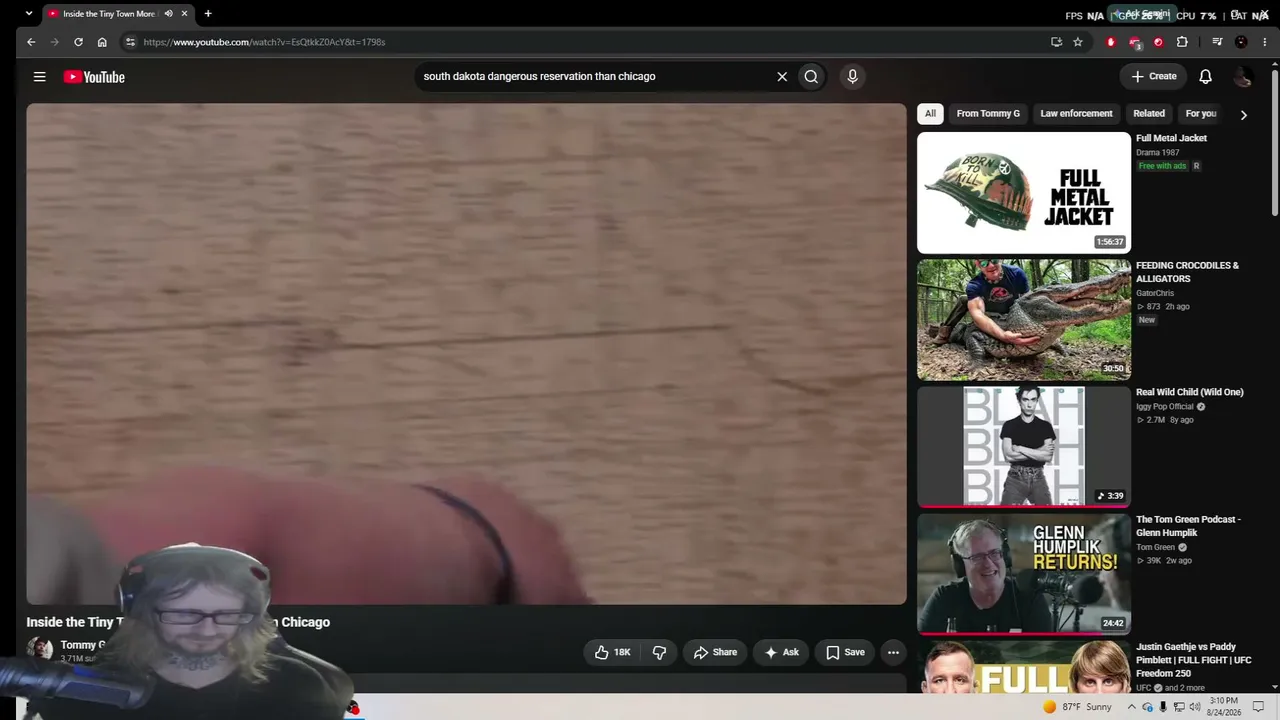Viewport: 1280px width, 720px height.
Task: Focus the YouTube search box
Action: (x=595, y=77)
